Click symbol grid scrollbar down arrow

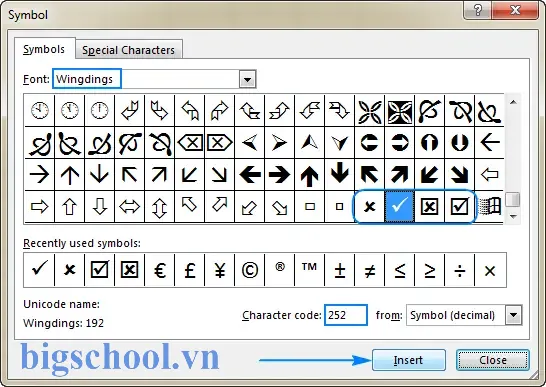513,216
